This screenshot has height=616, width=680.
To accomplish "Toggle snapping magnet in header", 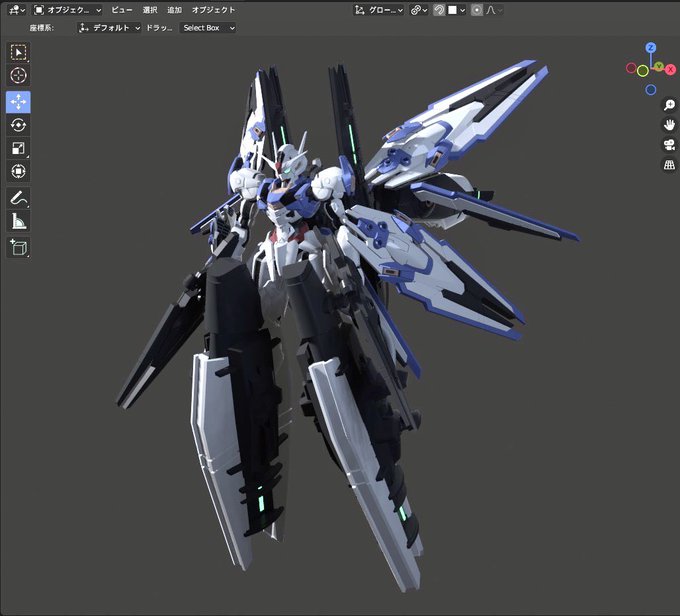I will pyautogui.click(x=439, y=10).
